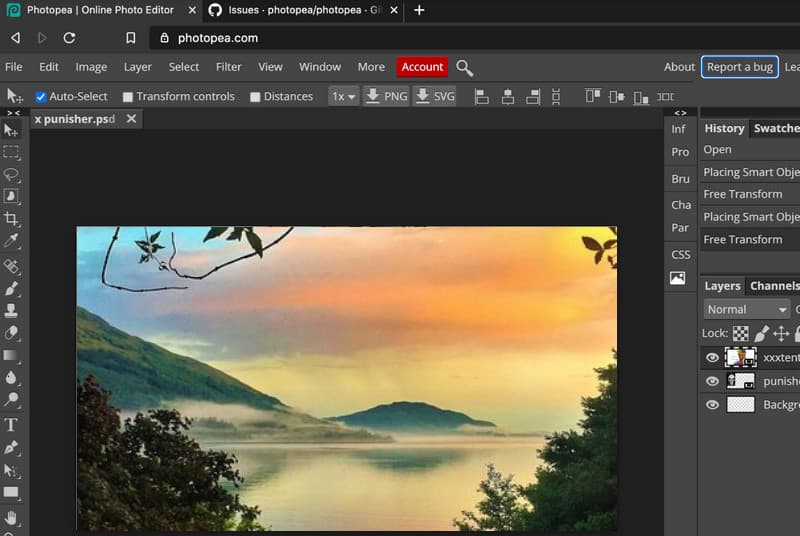Choose the Hand tool

(12, 517)
